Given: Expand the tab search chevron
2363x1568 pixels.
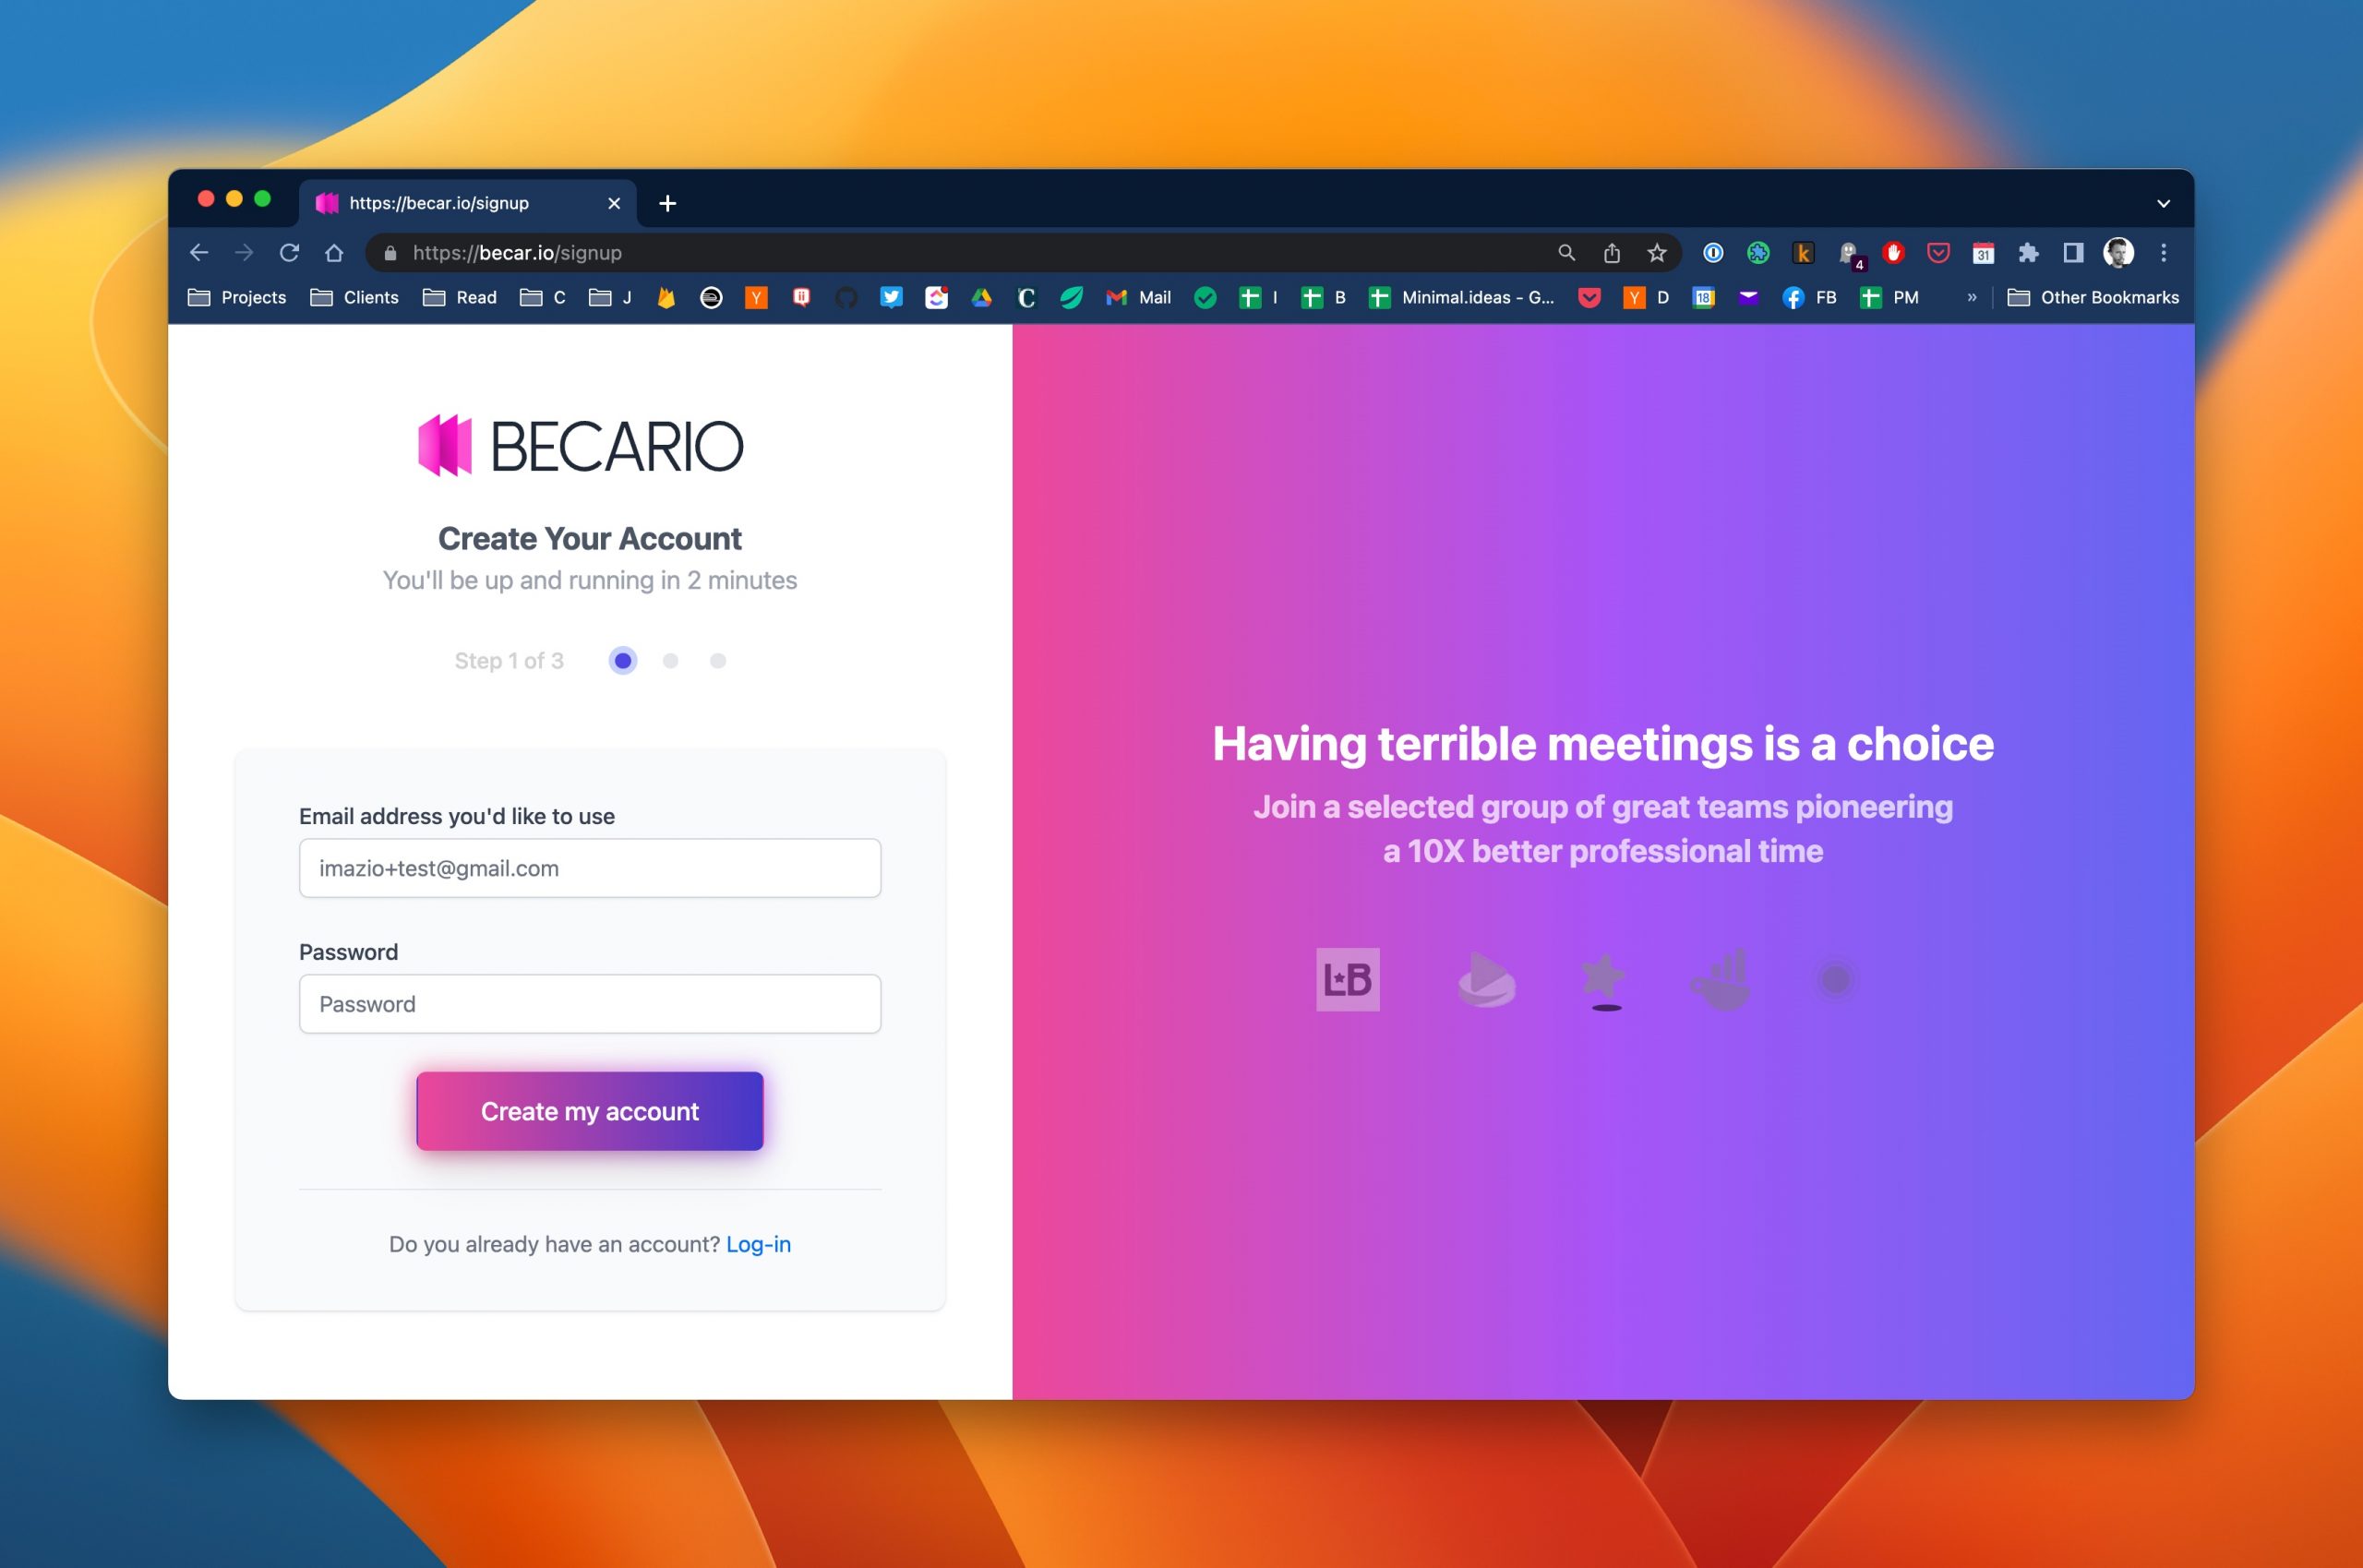Looking at the screenshot, I should click(2163, 203).
